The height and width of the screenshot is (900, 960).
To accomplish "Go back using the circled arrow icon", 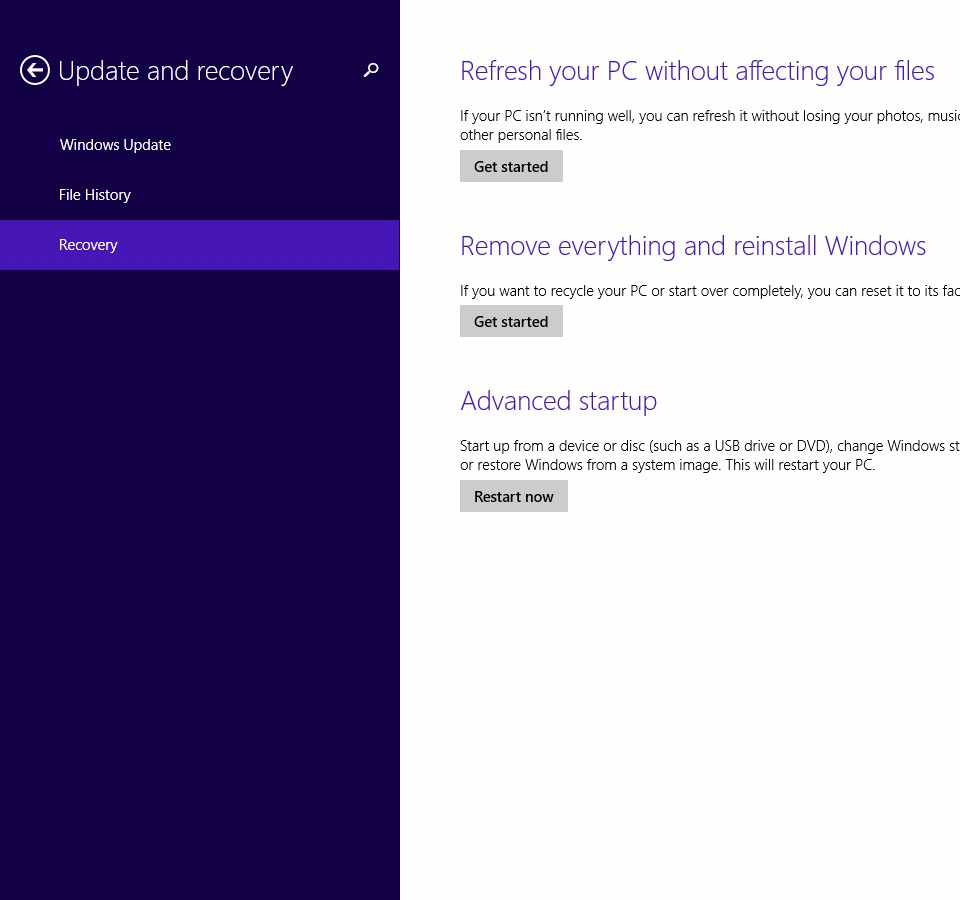I will click(x=34, y=70).
